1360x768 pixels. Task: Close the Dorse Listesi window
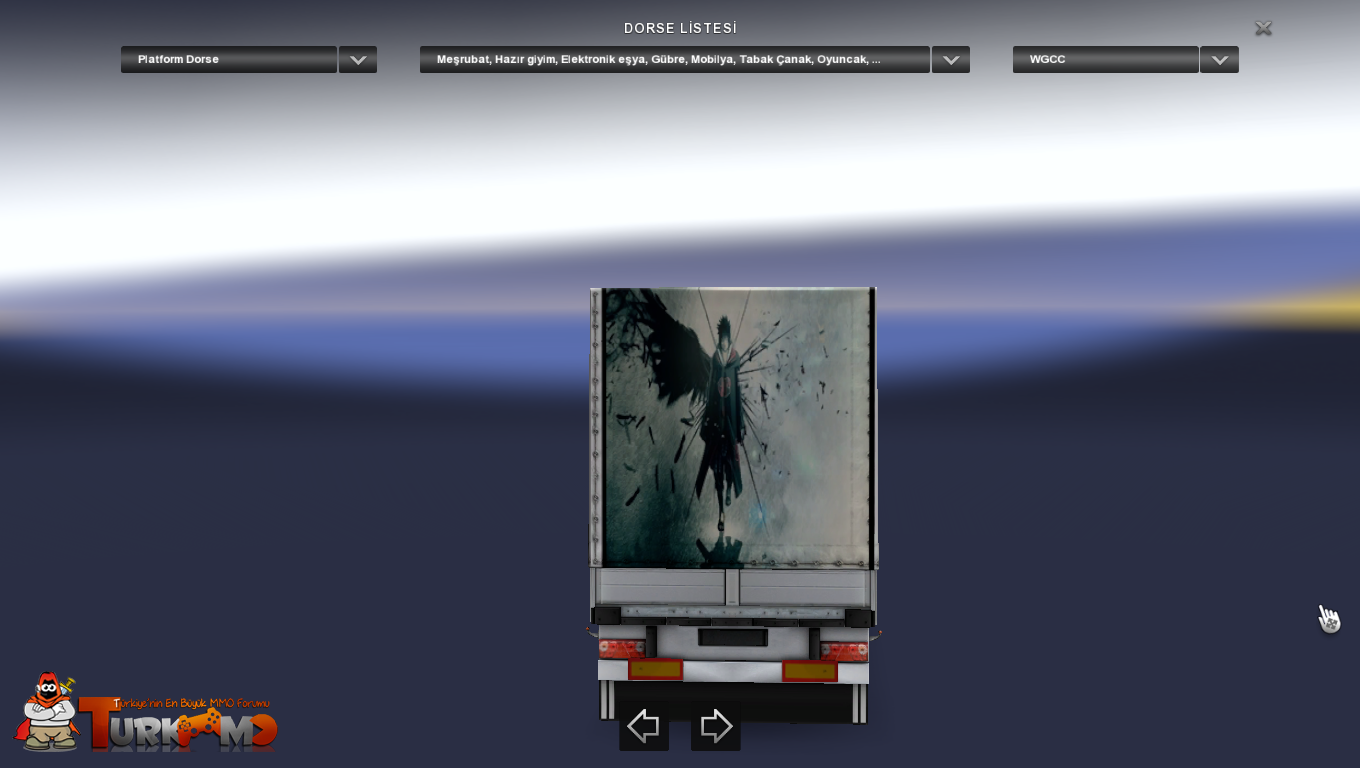tap(1263, 28)
